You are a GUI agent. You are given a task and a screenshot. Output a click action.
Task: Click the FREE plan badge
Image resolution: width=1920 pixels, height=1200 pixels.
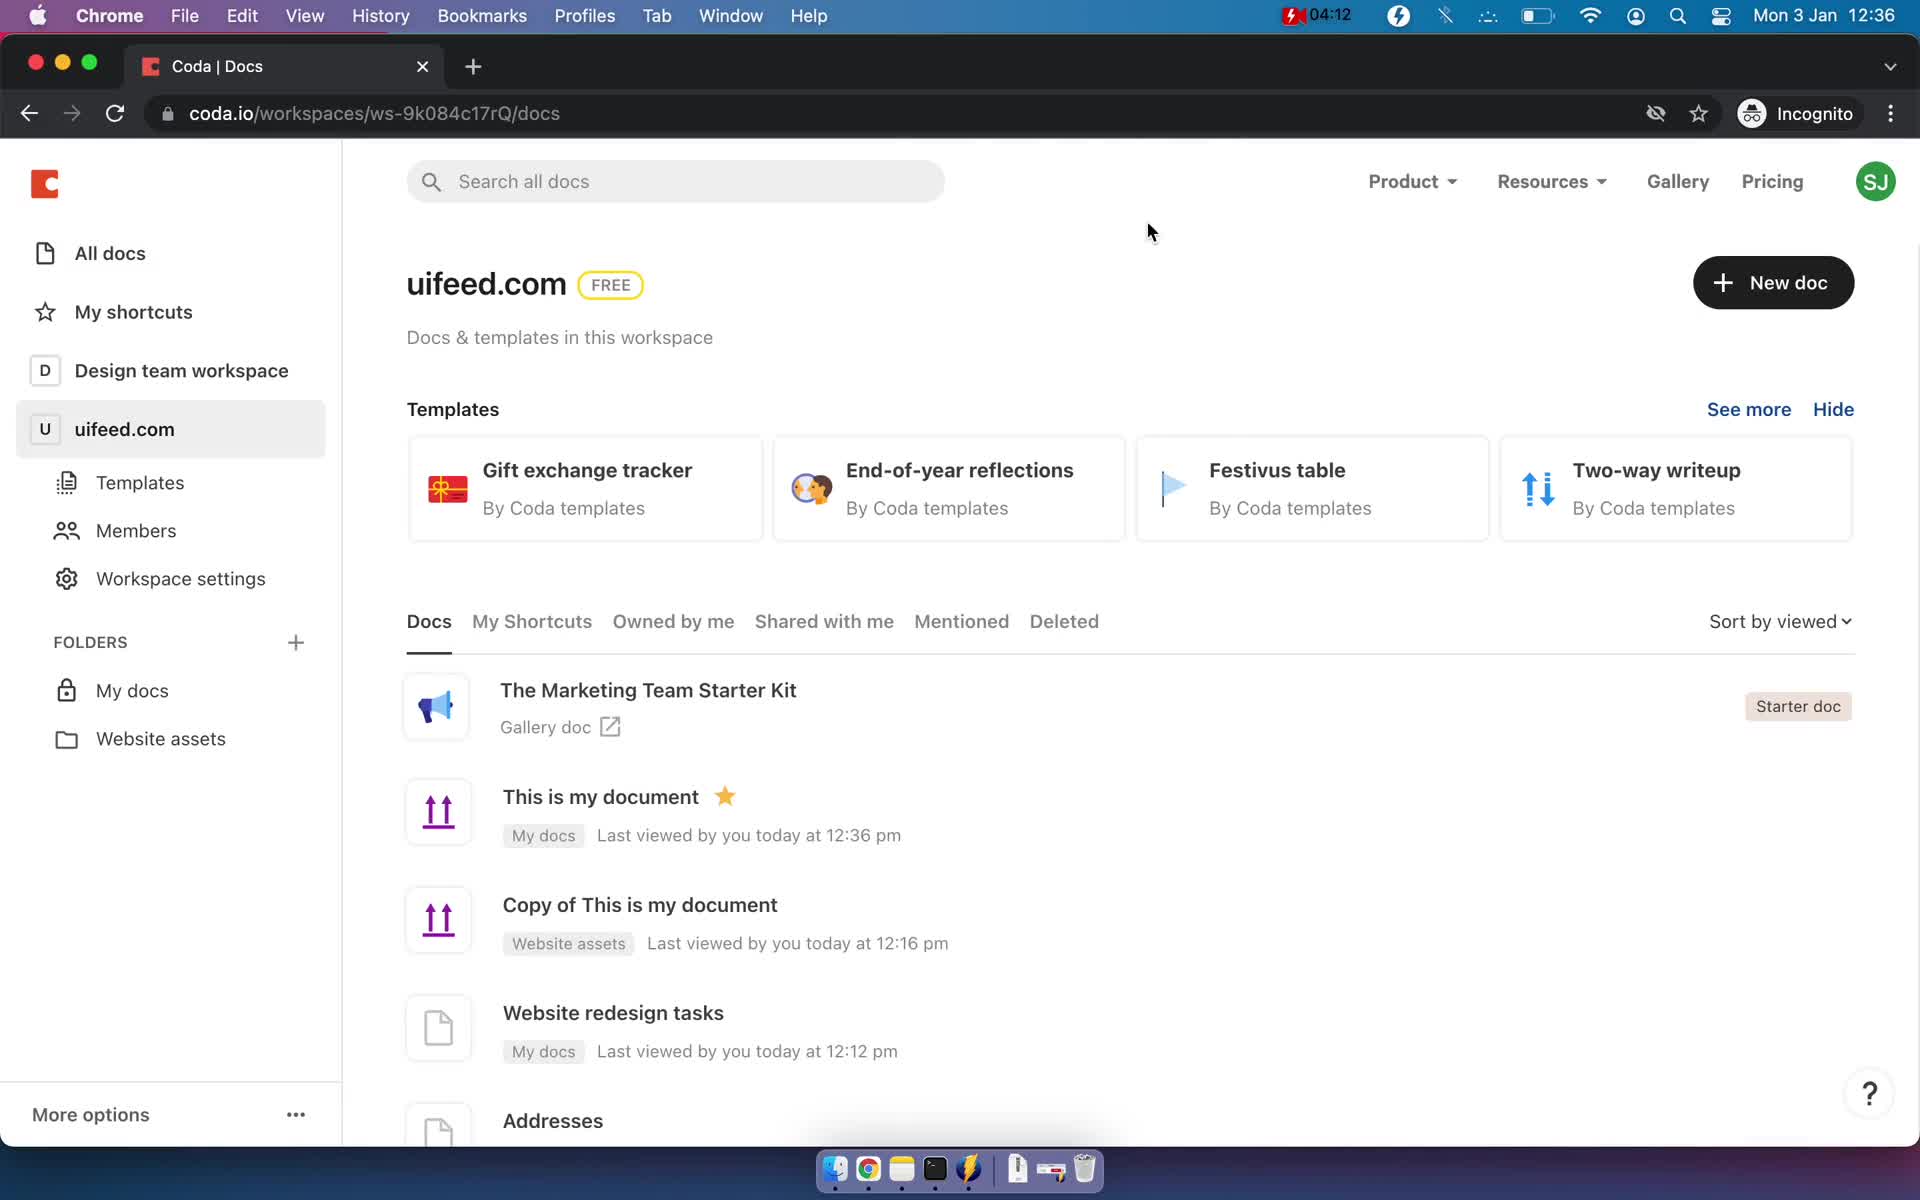[610, 285]
